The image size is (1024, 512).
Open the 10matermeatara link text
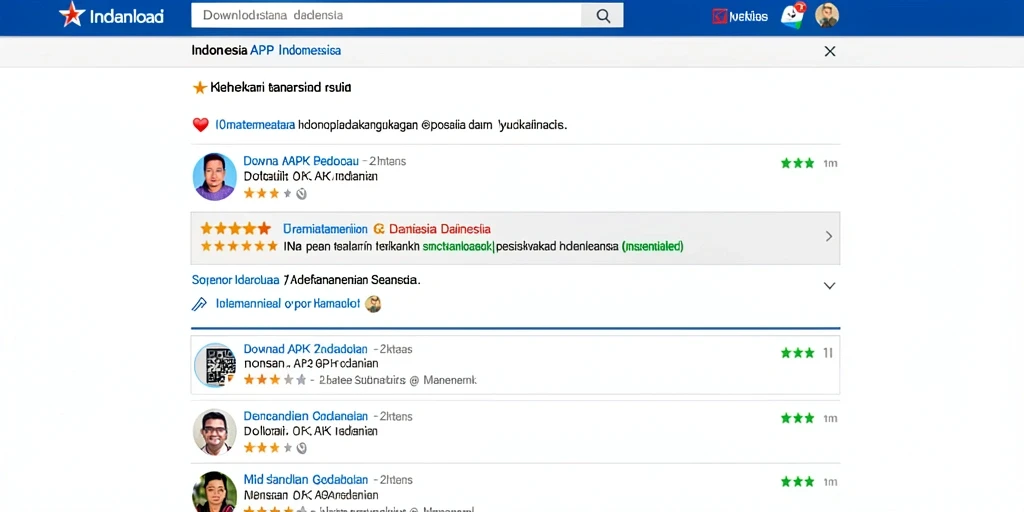(255, 125)
